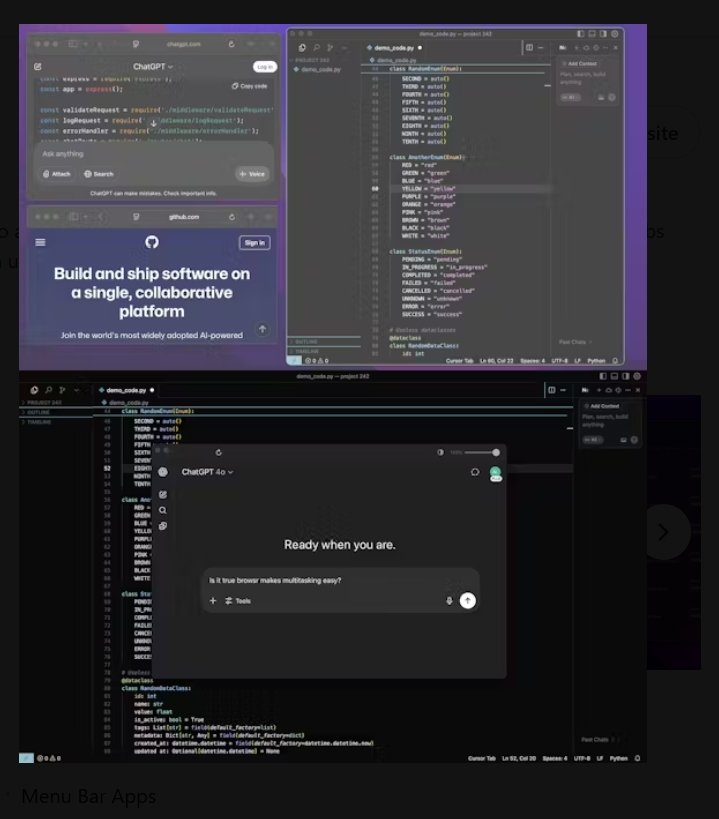Toggle bottom panel layout icon in large editor

click(615, 376)
